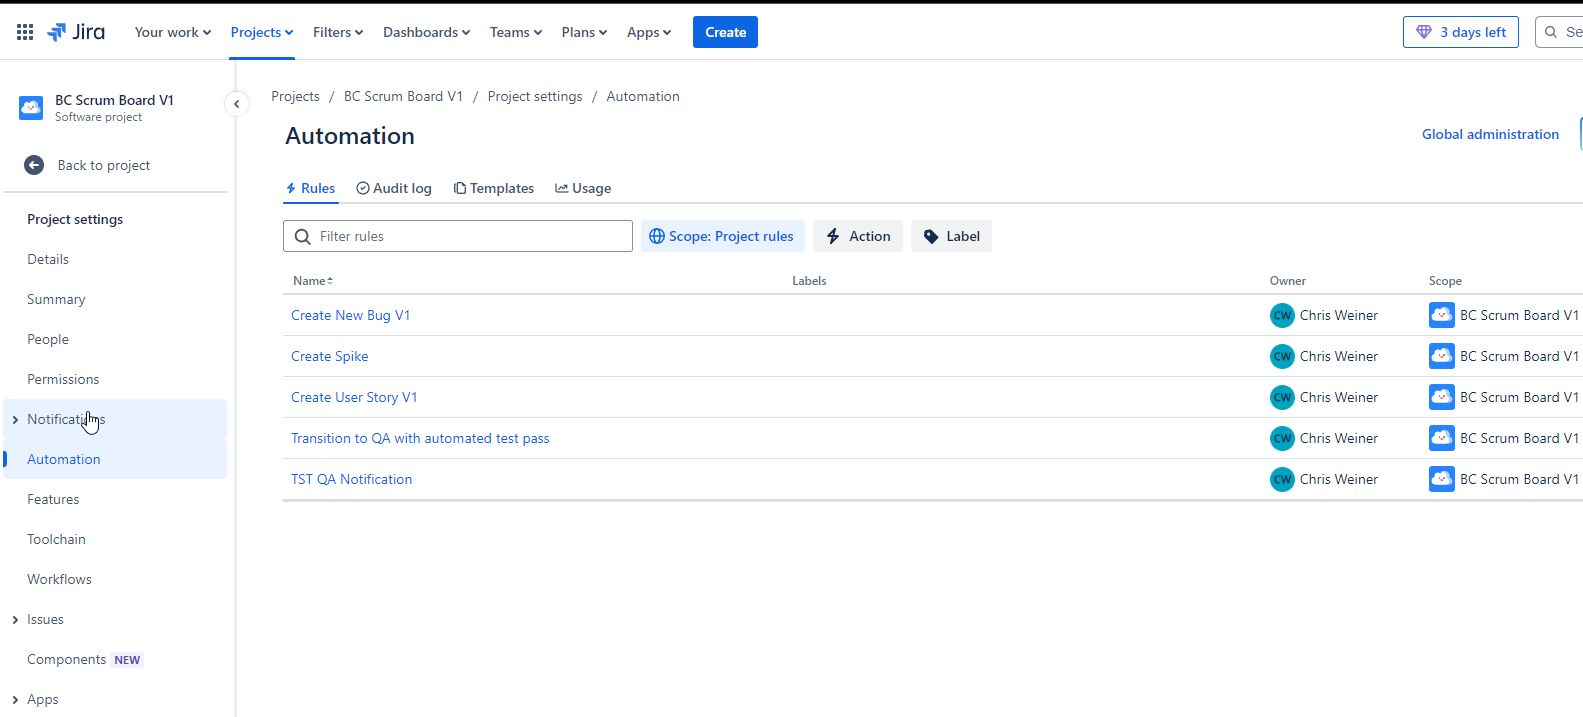Click the tag icon on the Label button
This screenshot has height=717, width=1583.
(x=931, y=237)
